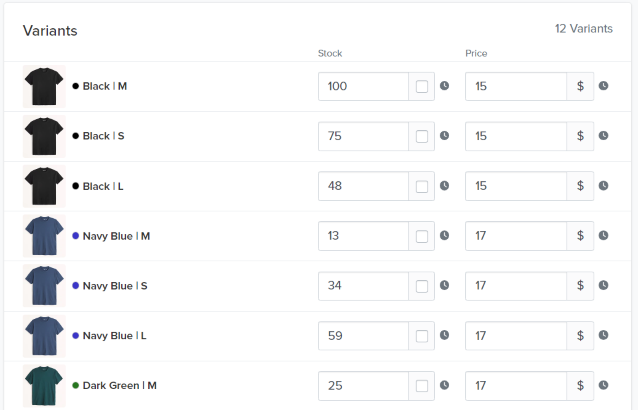Click the Black | M variant name
This screenshot has height=410, width=638.
pyautogui.click(x=105, y=86)
